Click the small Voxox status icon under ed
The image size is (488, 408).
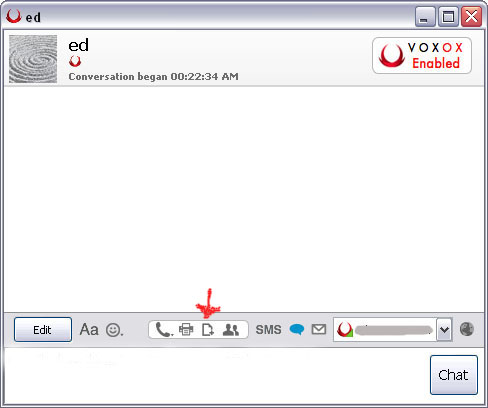click(x=75, y=61)
